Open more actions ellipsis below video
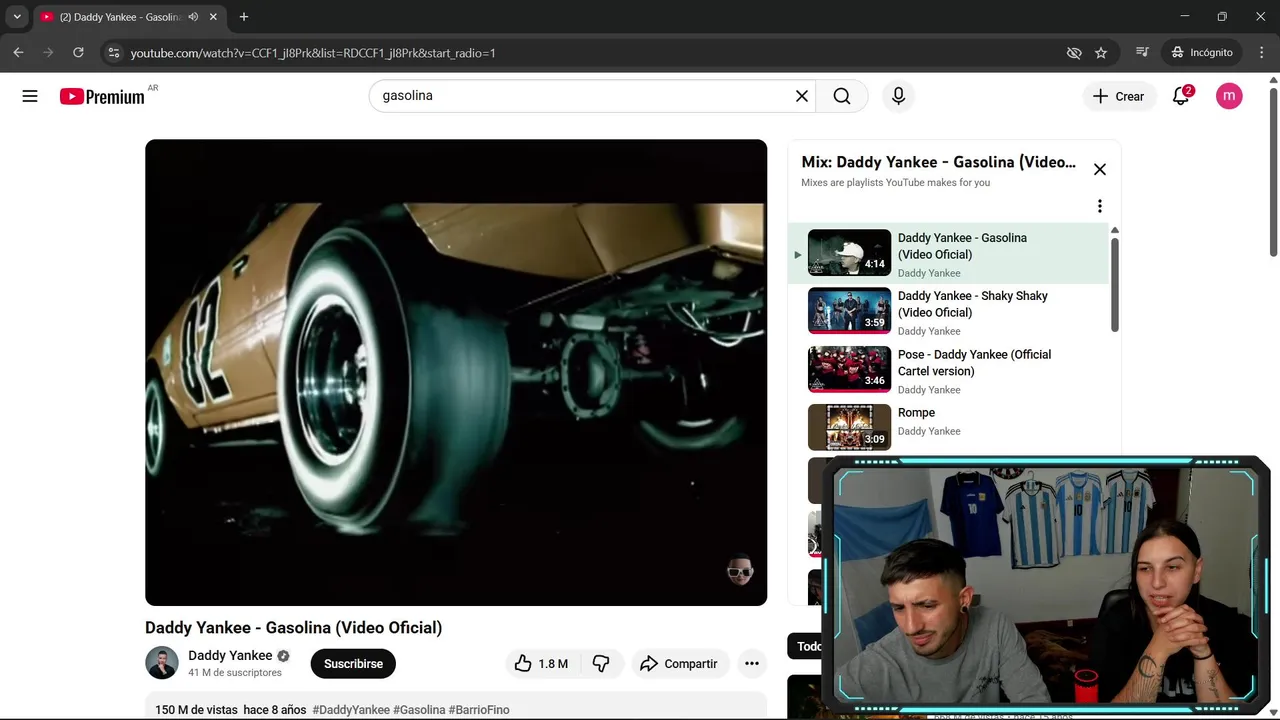Screen dimensions: 1280x720 click(x=752, y=663)
